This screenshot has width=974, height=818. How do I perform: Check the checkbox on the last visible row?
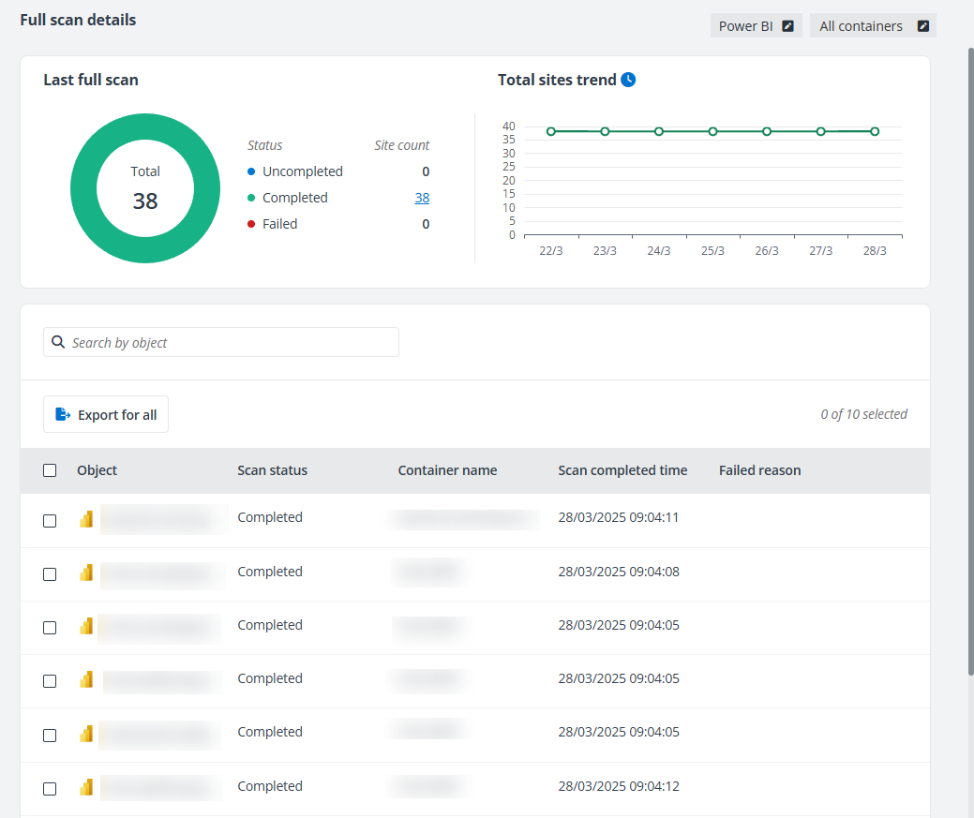click(50, 788)
